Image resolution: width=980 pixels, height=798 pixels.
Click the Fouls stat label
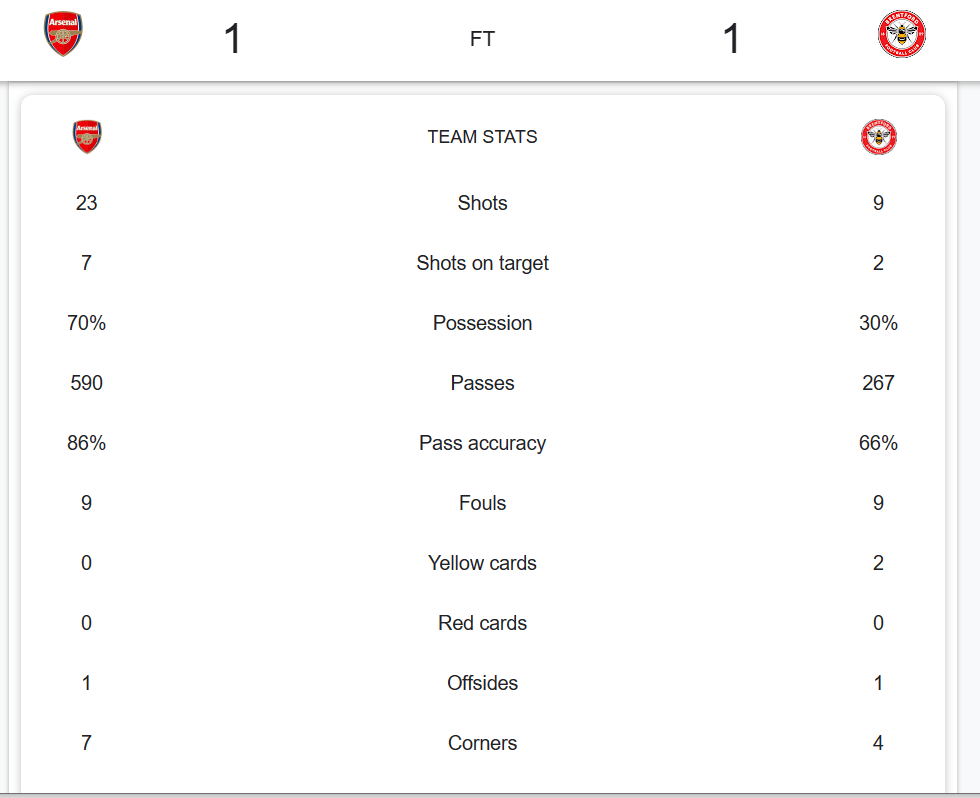pos(482,503)
